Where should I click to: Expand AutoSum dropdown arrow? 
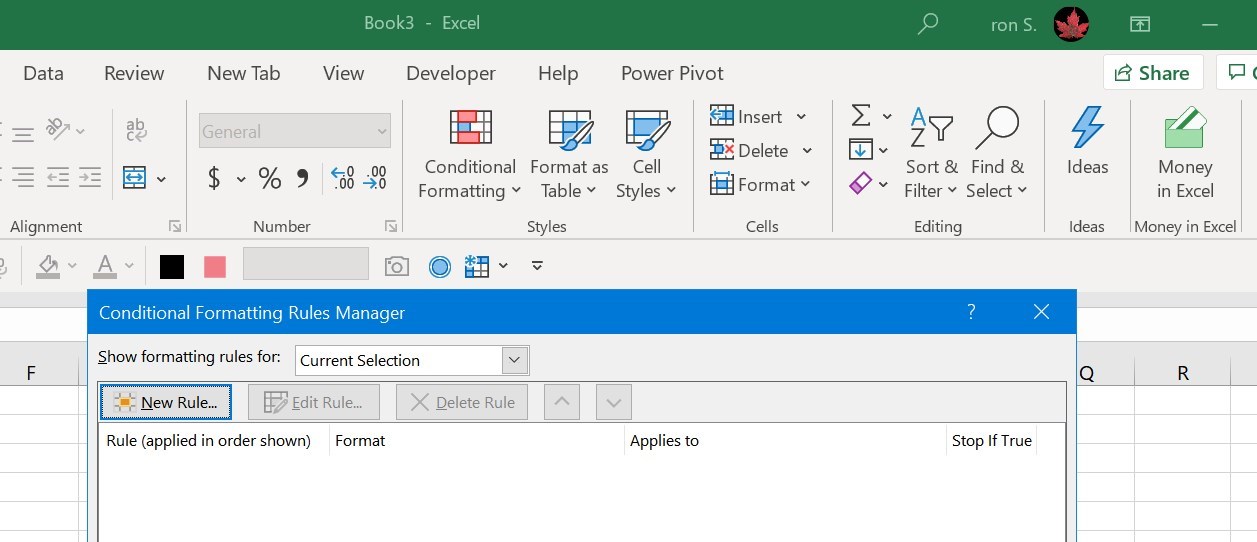pos(886,117)
